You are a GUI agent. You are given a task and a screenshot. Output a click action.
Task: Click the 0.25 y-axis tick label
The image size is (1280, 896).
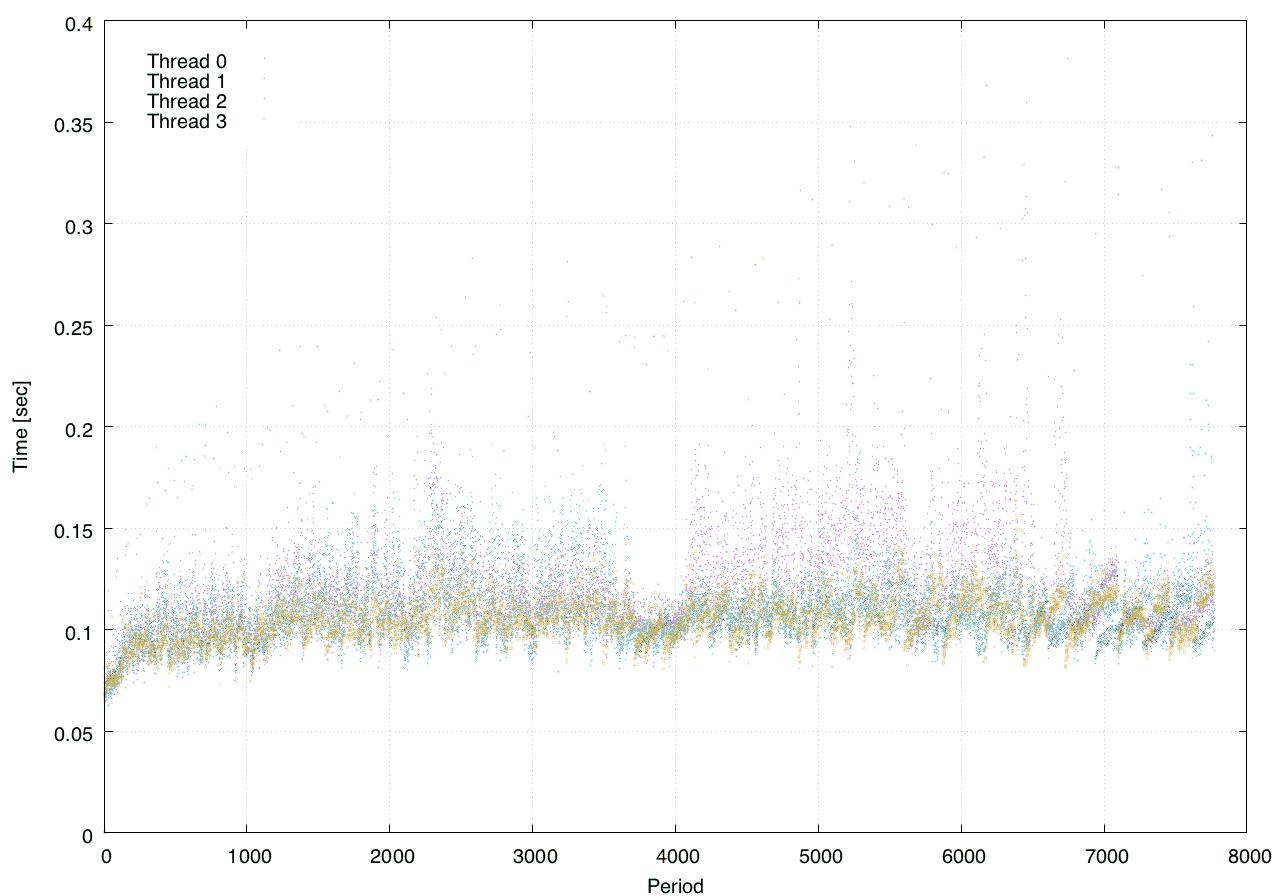pyautogui.click(x=73, y=327)
